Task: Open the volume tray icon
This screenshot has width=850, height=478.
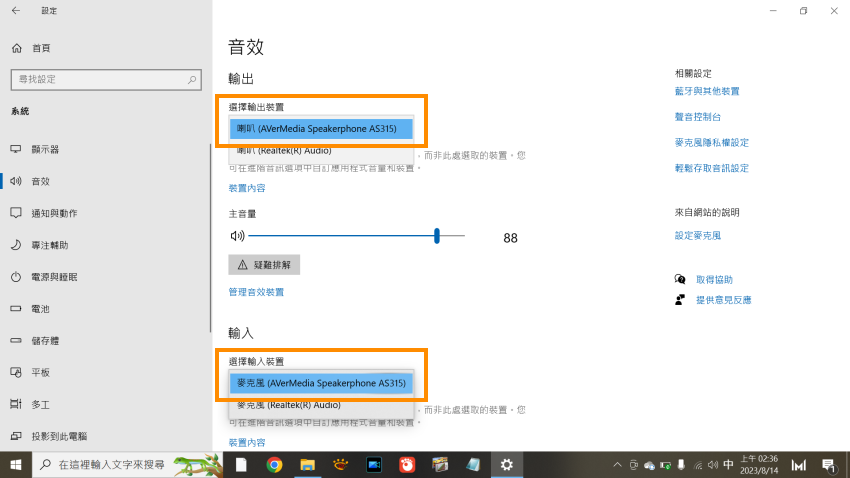Action: click(x=713, y=465)
